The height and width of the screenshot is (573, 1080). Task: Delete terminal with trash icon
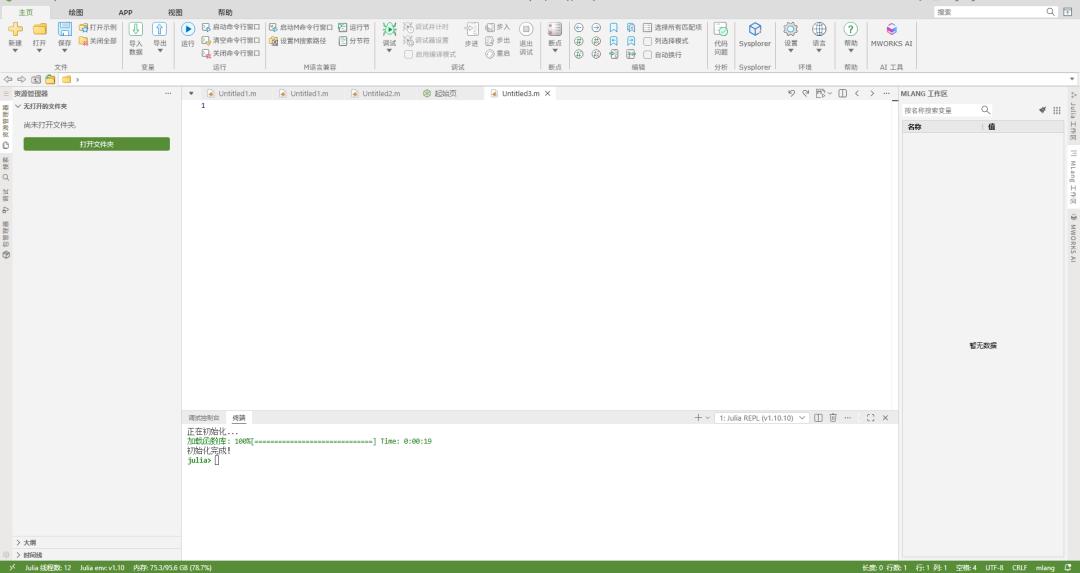click(833, 418)
